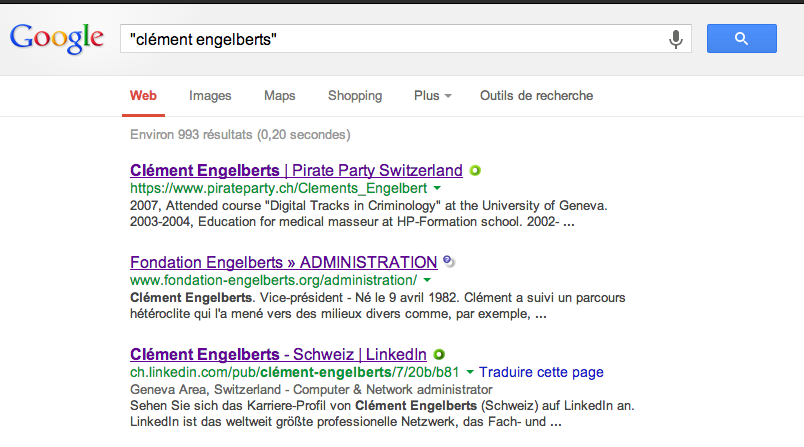Screen dimensions: 804x447
Task: Open Clément Engelberts Pirate Party Switzerland result
Action: (296, 170)
